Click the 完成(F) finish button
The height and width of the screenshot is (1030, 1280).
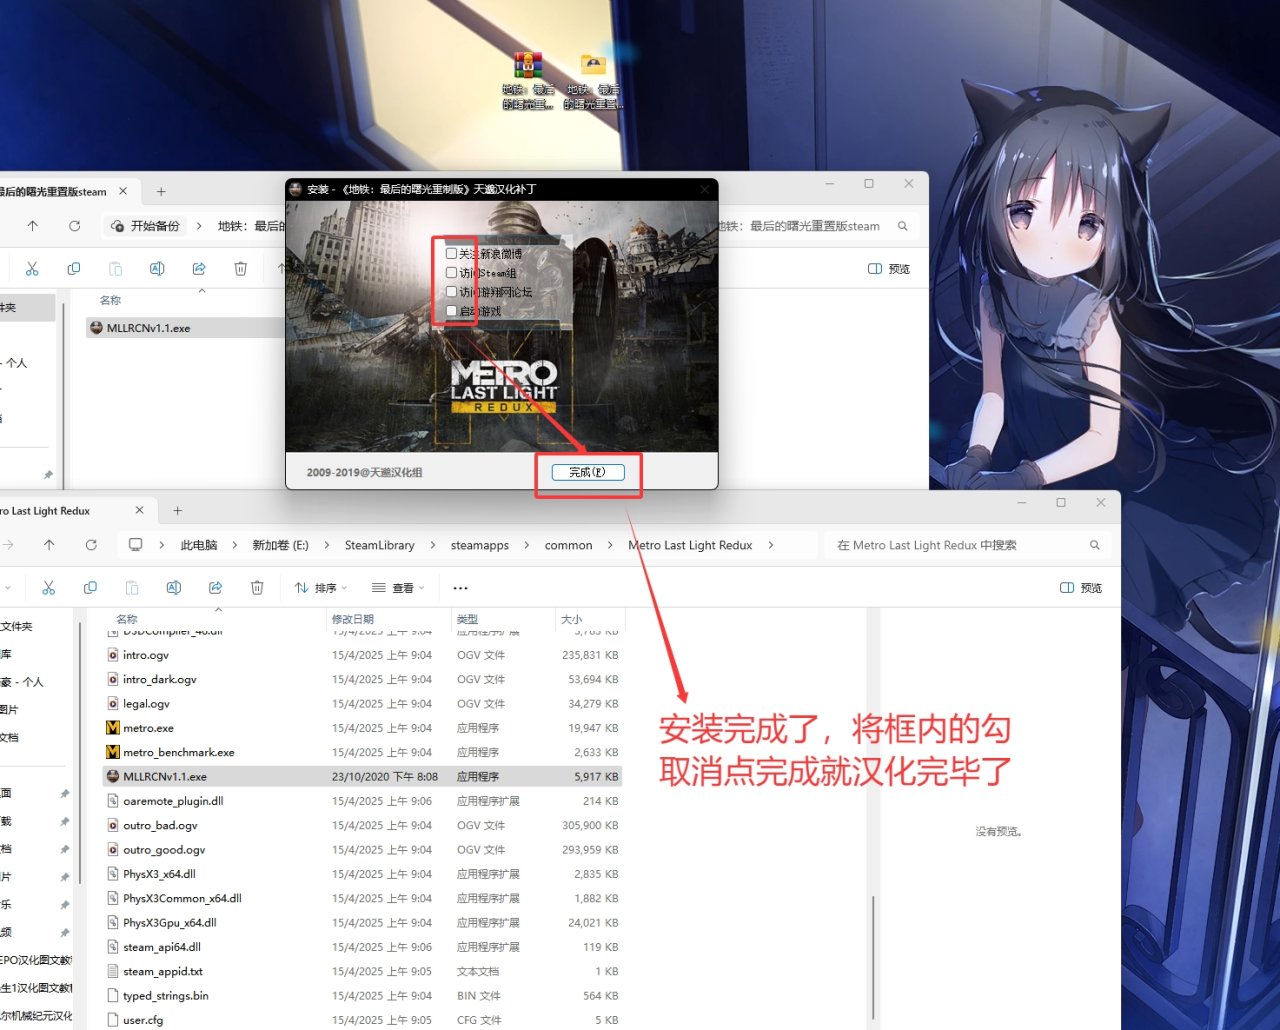pyautogui.click(x=588, y=472)
